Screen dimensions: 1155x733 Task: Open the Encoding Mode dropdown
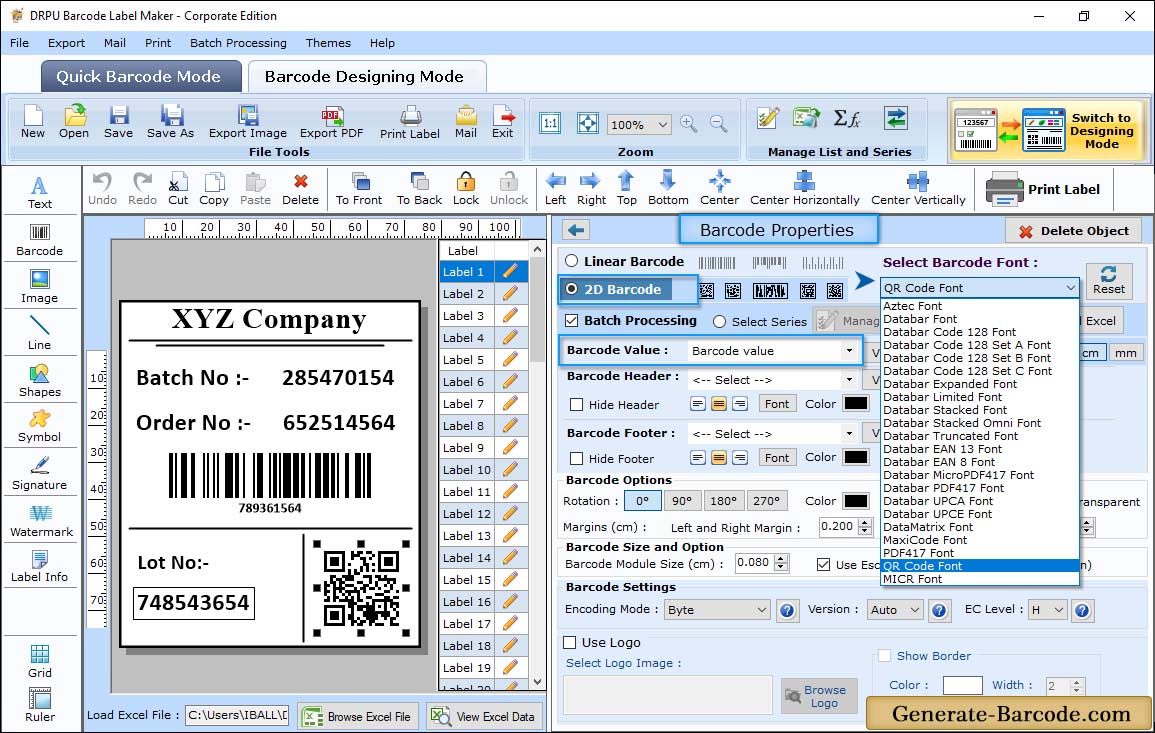(717, 610)
